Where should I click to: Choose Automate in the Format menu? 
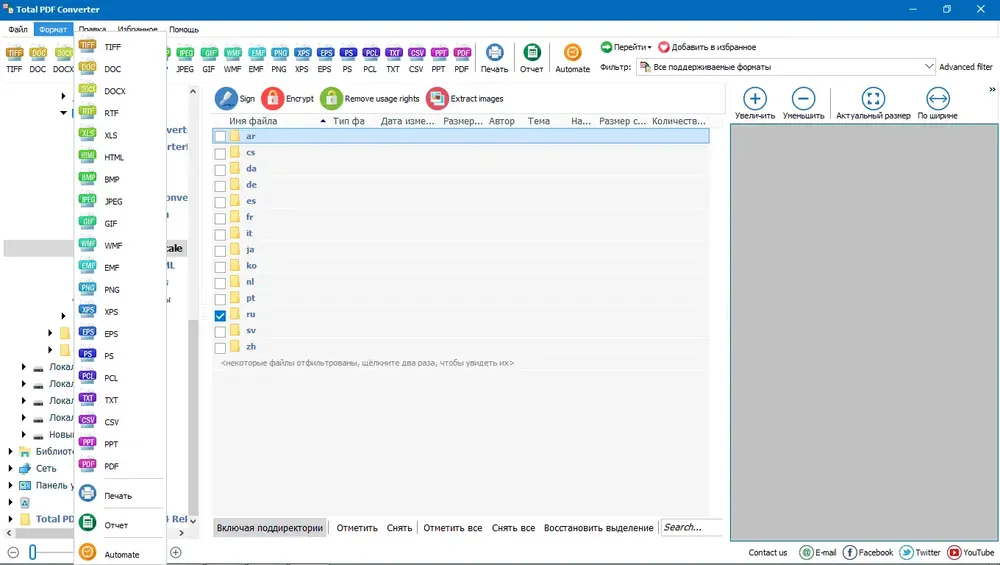(120, 554)
